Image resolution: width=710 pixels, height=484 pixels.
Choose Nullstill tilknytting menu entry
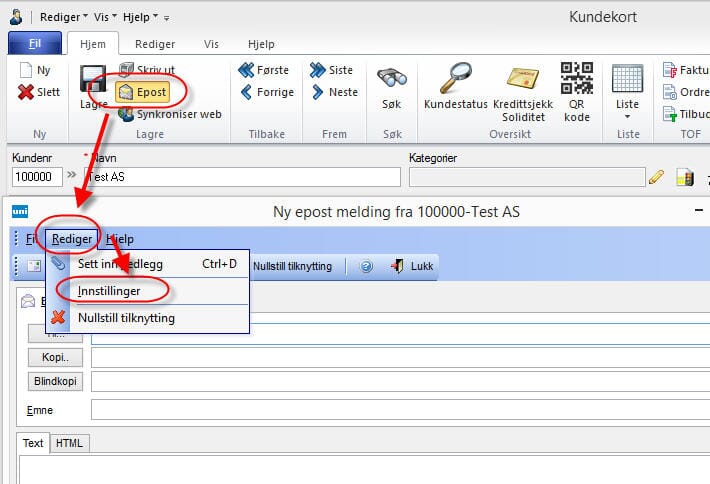pos(126,318)
